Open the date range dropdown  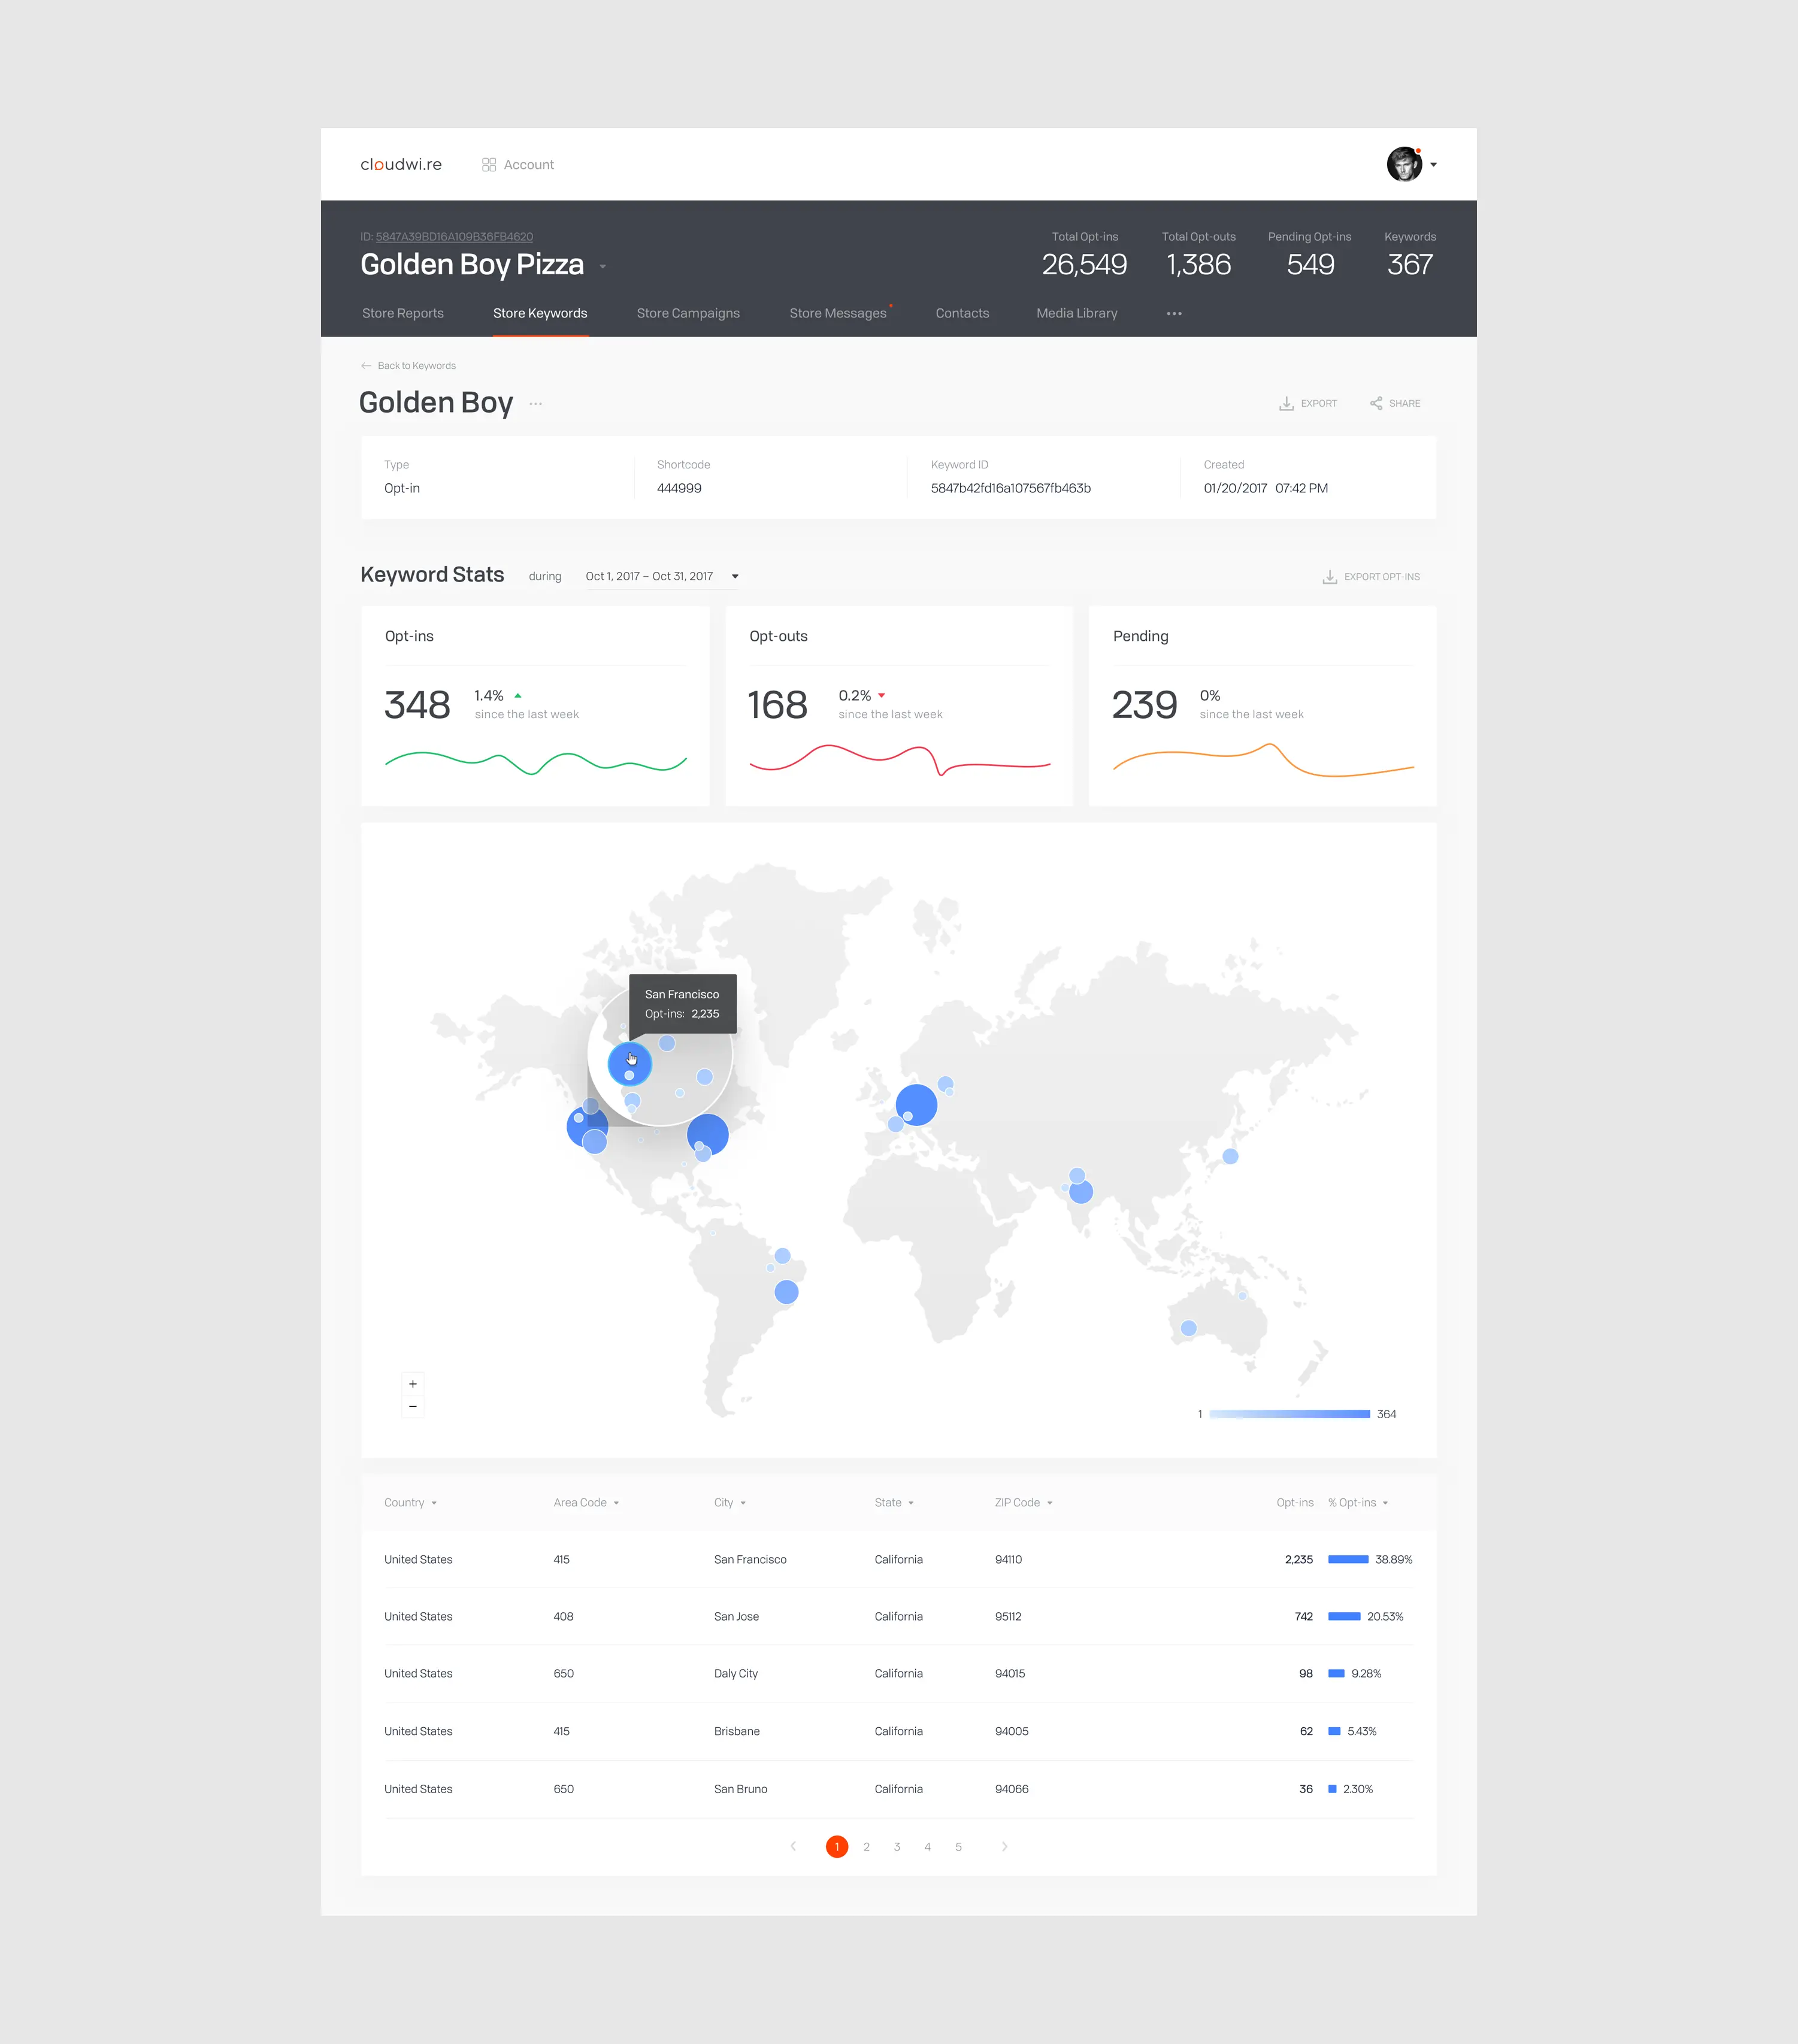pyautogui.click(x=735, y=577)
